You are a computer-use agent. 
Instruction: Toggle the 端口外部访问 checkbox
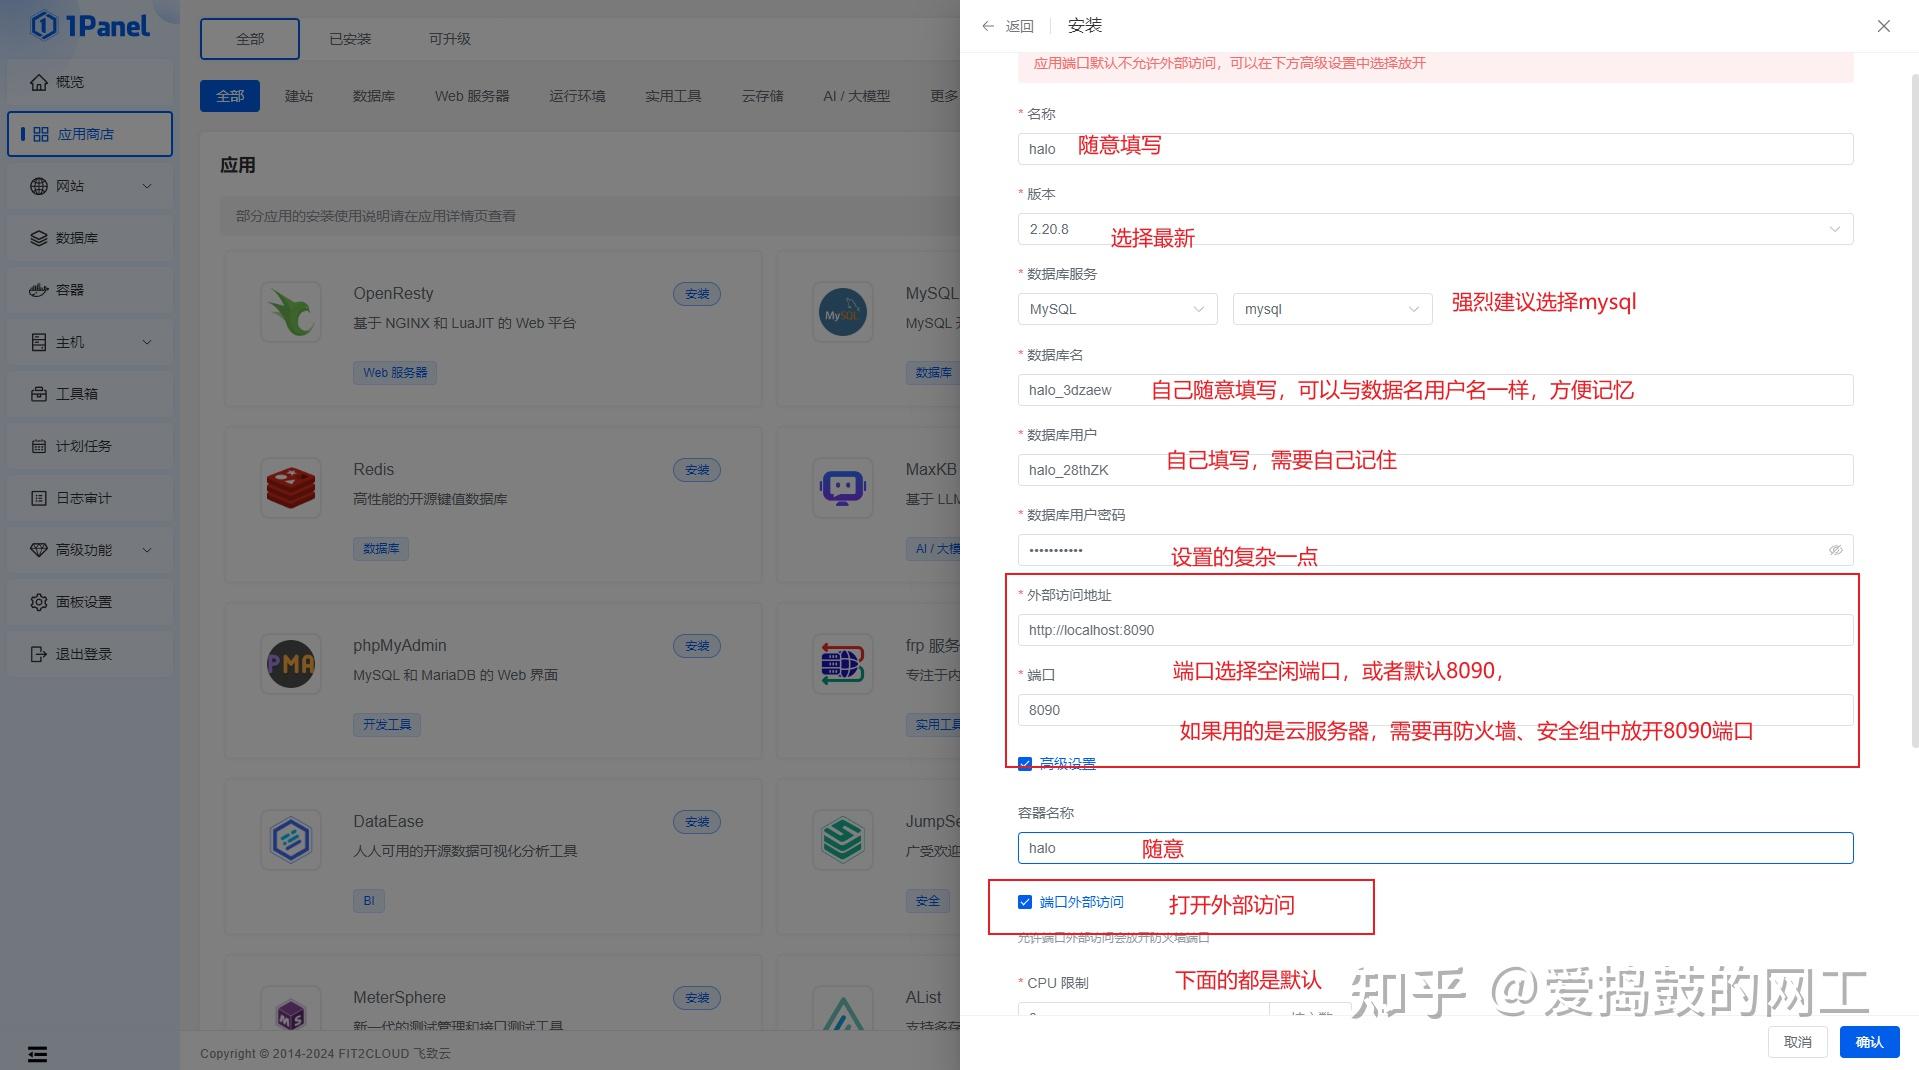click(1025, 902)
